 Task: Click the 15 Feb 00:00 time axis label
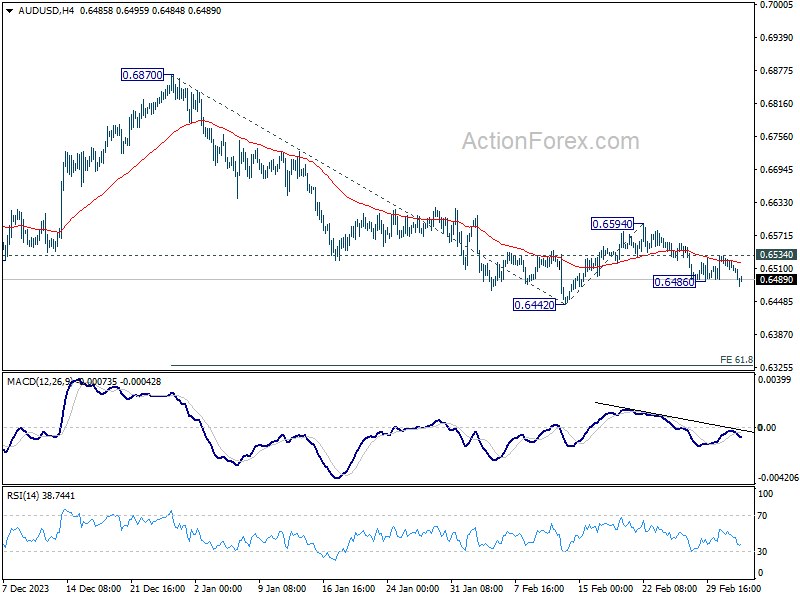tap(606, 589)
